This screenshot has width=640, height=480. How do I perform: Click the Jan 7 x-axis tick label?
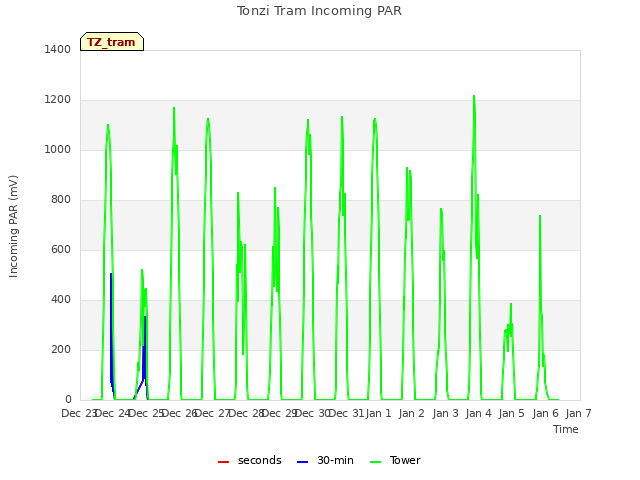tap(578, 413)
